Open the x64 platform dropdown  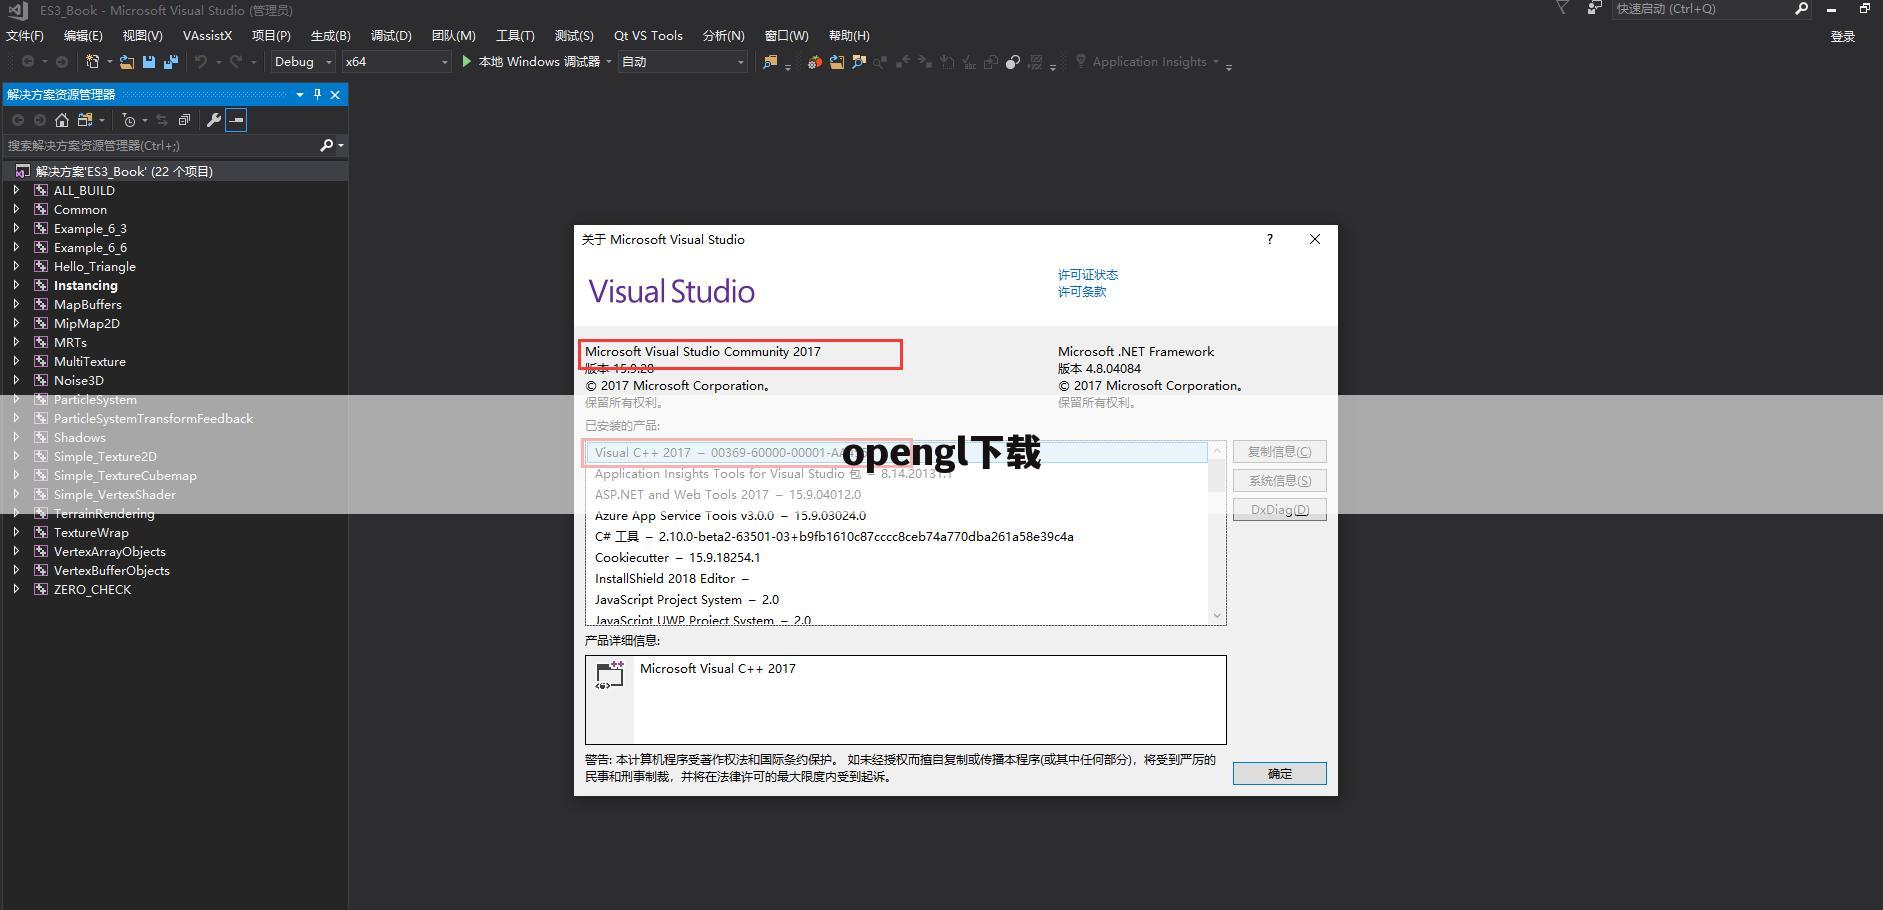pos(445,62)
